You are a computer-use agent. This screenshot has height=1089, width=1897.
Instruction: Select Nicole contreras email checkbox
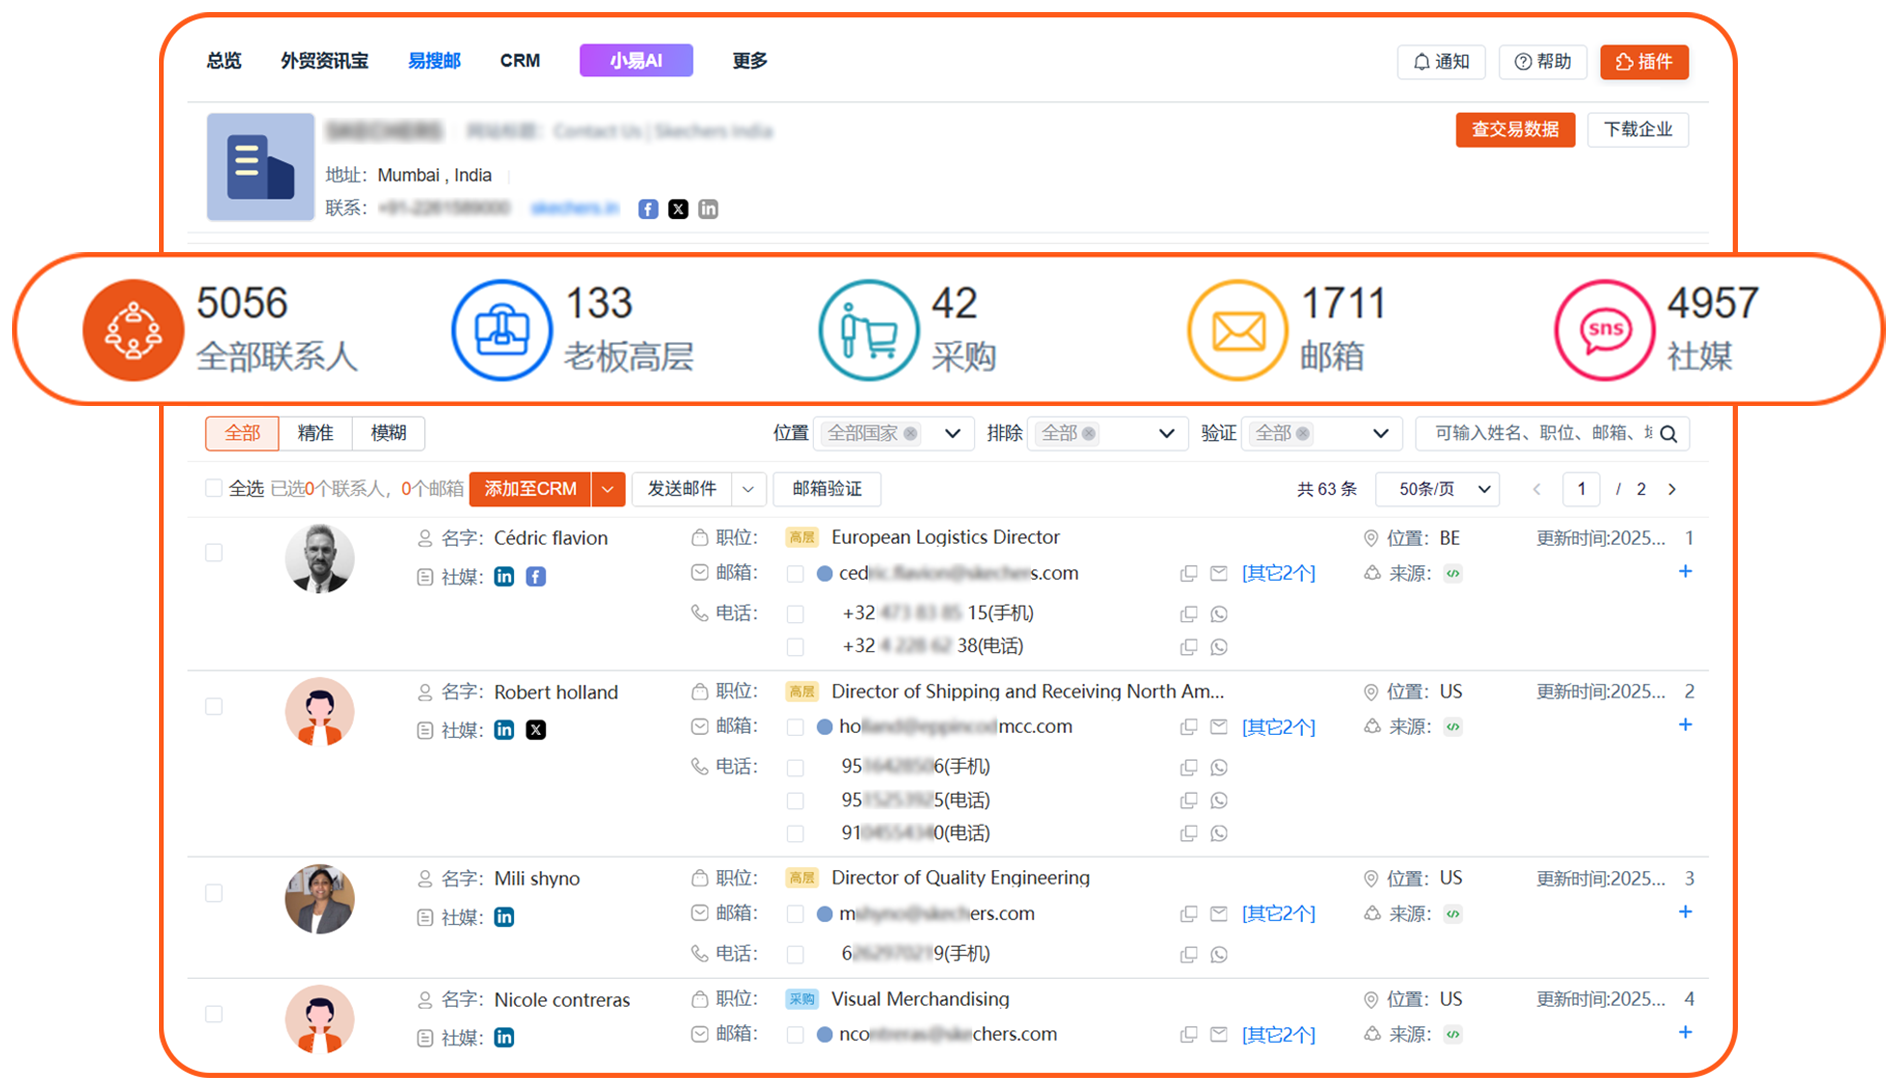795,1035
